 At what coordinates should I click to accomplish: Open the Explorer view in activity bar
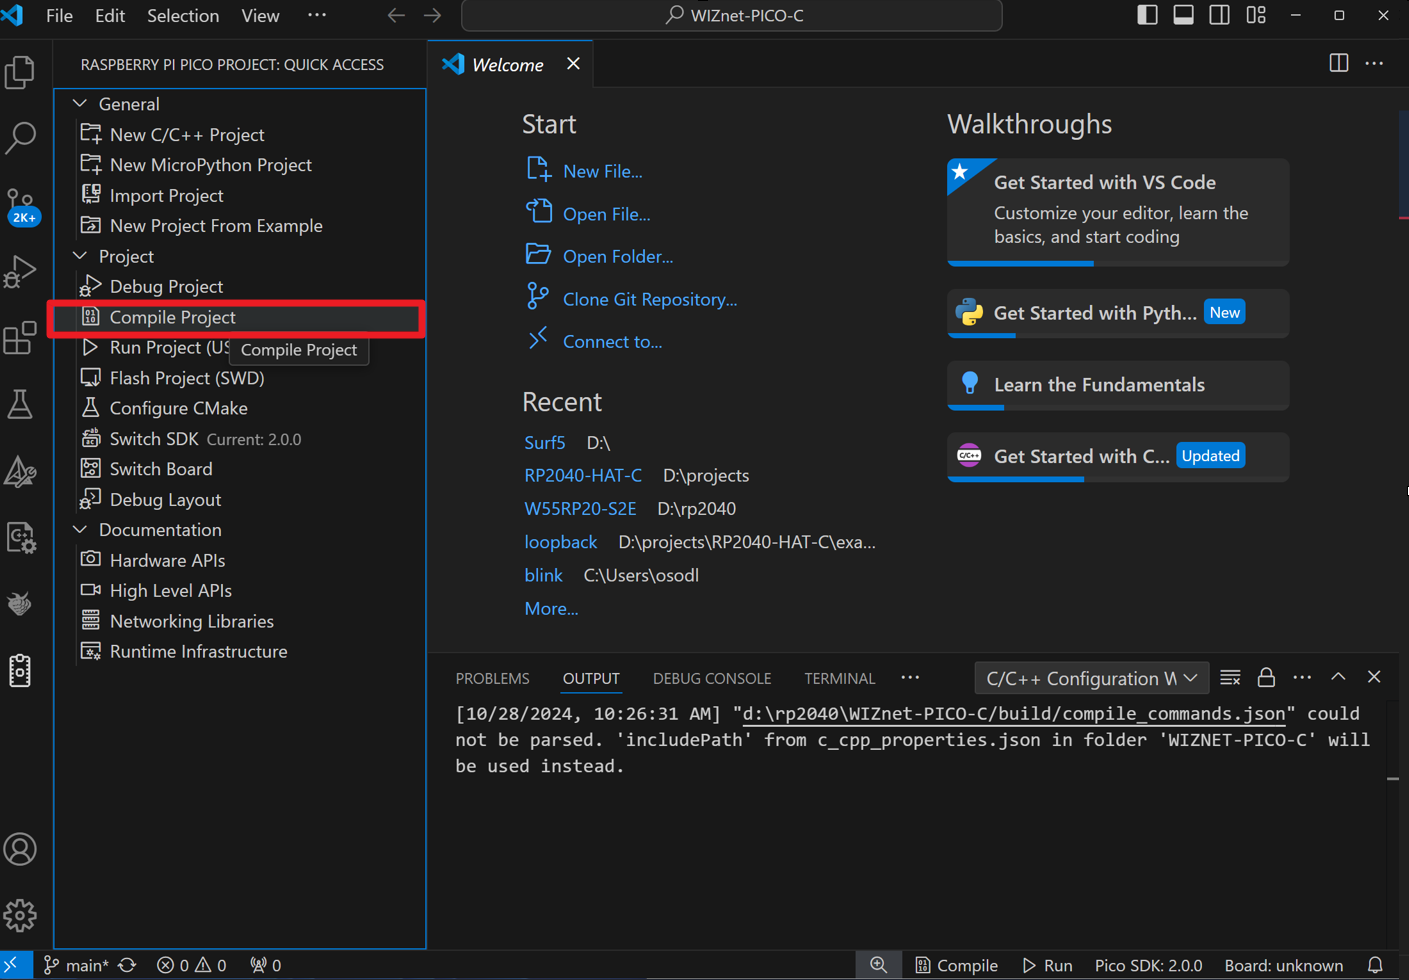pyautogui.click(x=20, y=72)
